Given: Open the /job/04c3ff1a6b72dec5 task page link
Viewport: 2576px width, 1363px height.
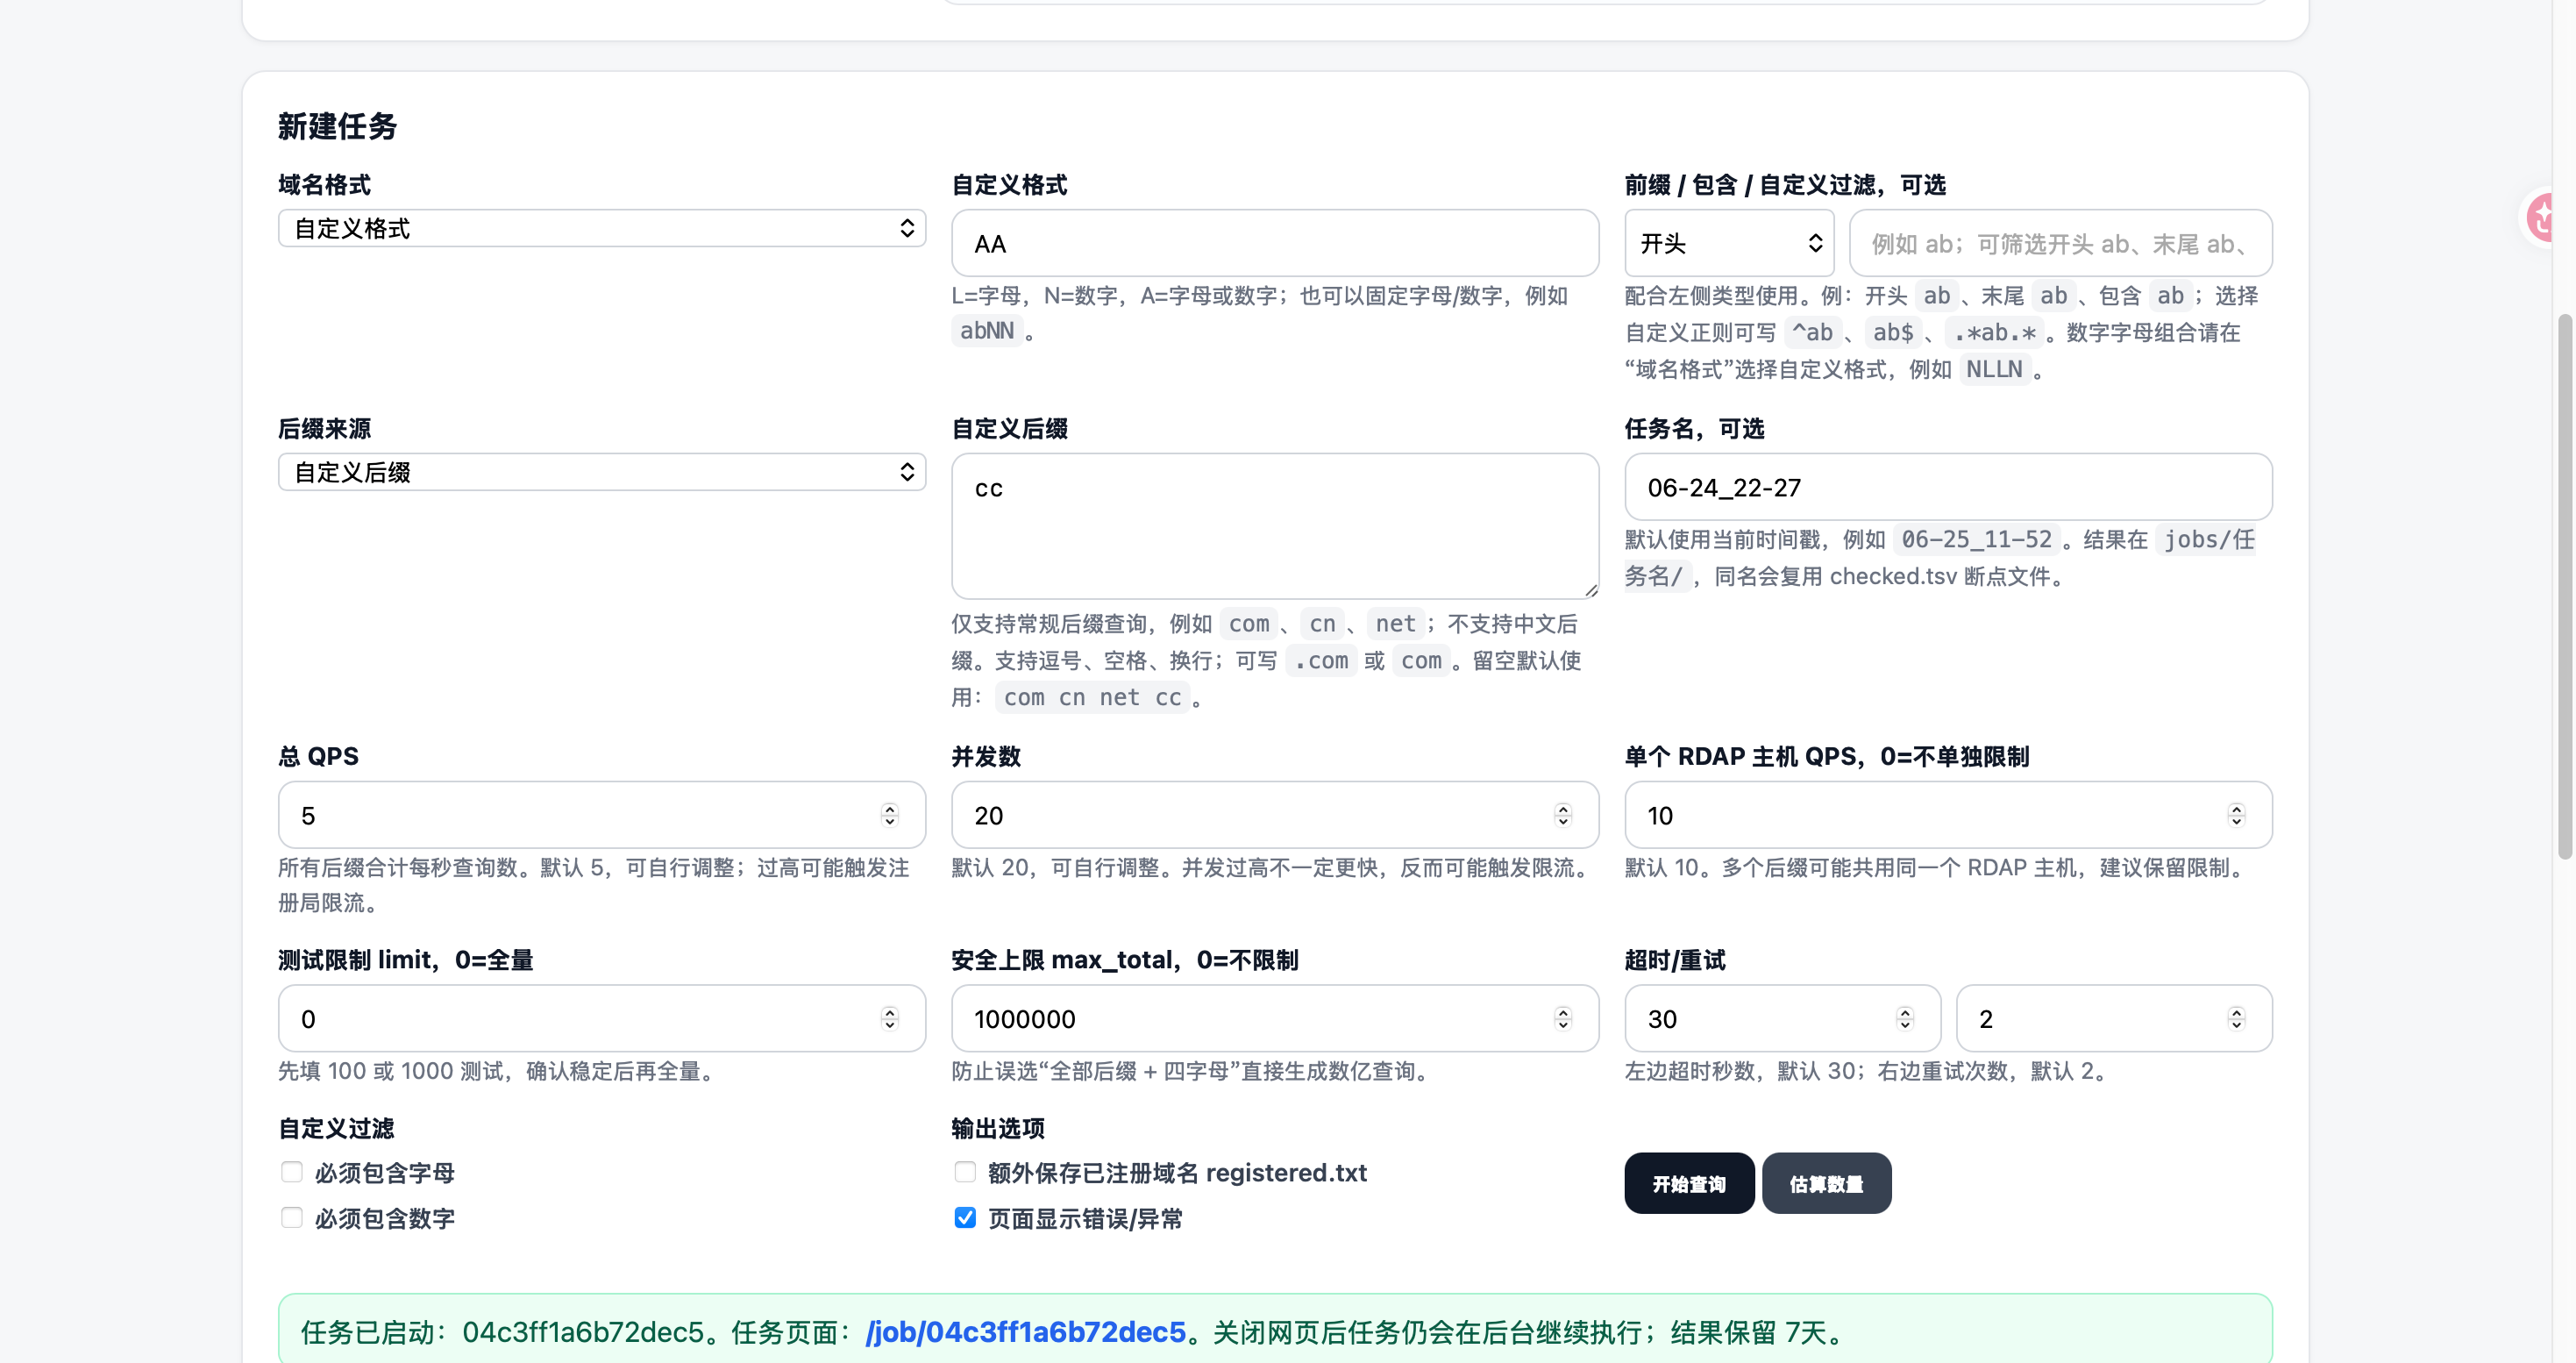Looking at the screenshot, I should [1025, 1332].
